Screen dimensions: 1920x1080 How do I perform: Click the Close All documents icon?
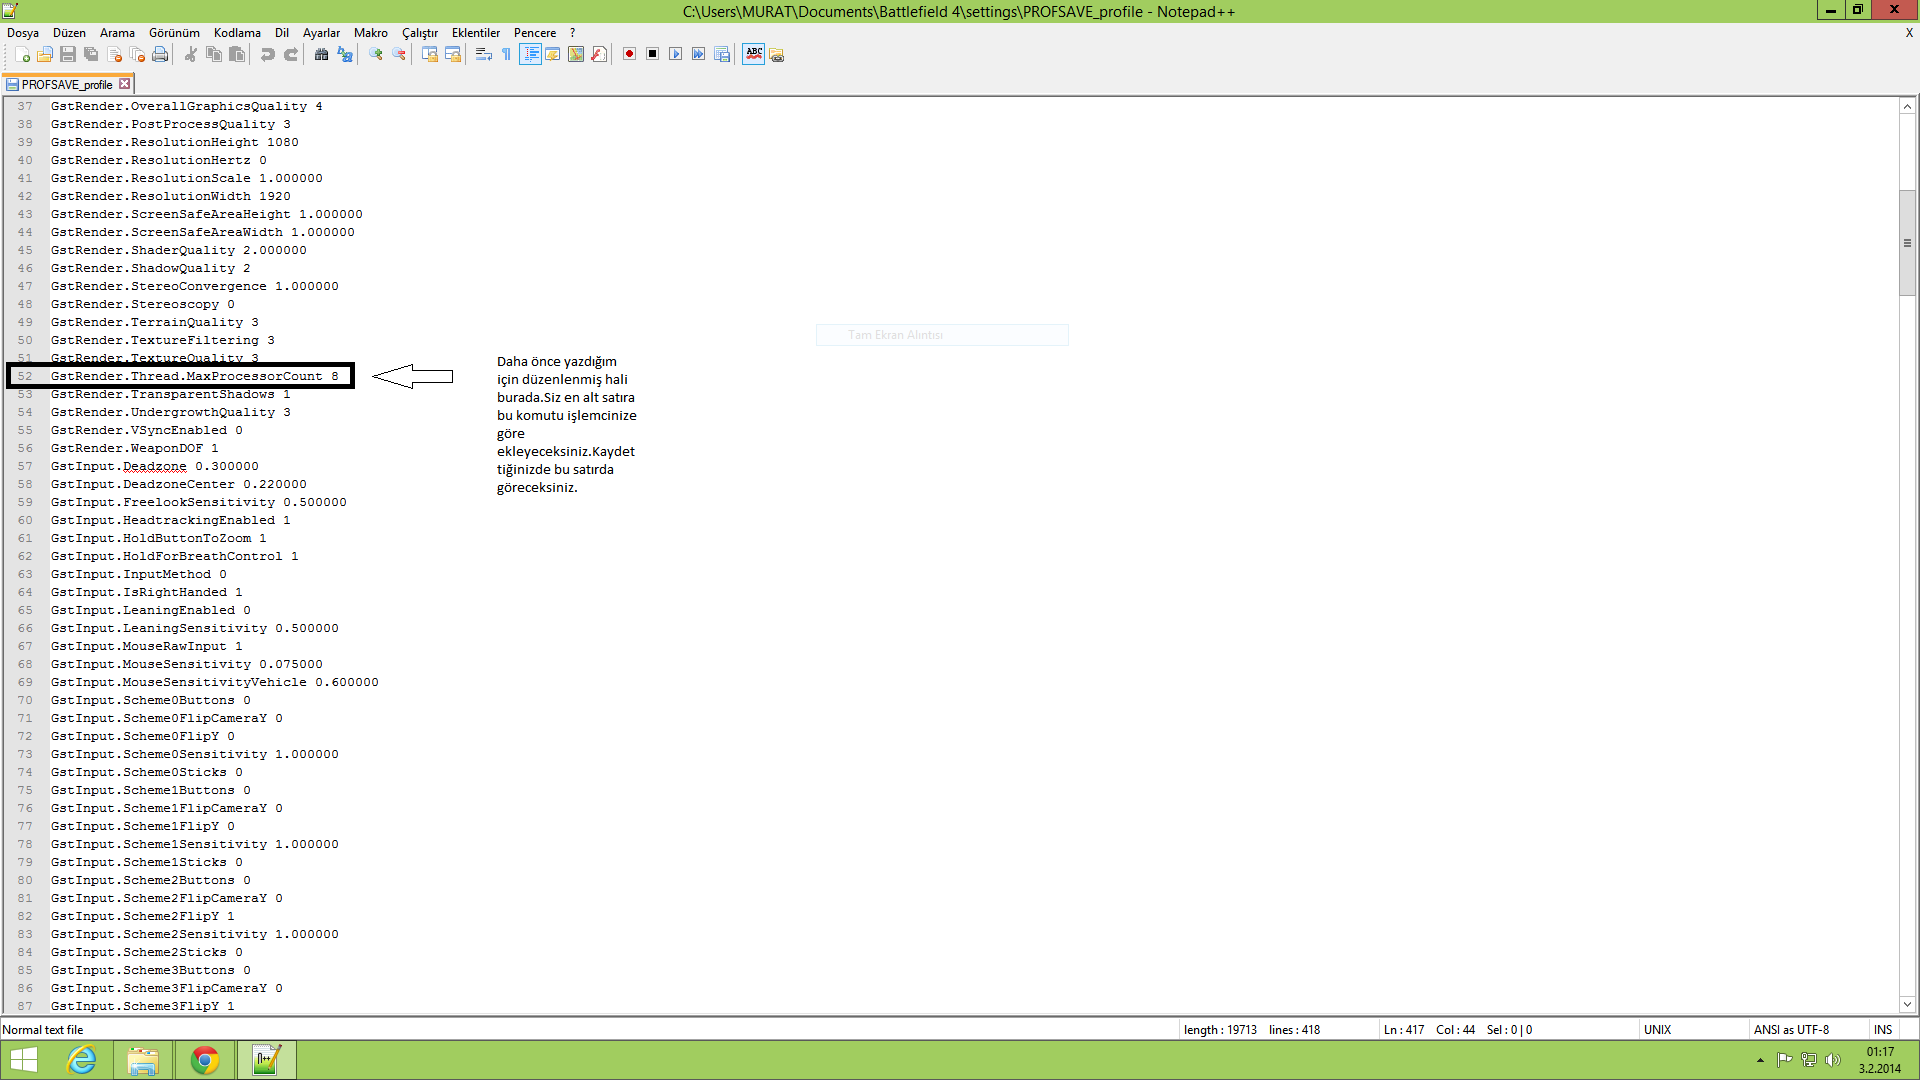137,54
